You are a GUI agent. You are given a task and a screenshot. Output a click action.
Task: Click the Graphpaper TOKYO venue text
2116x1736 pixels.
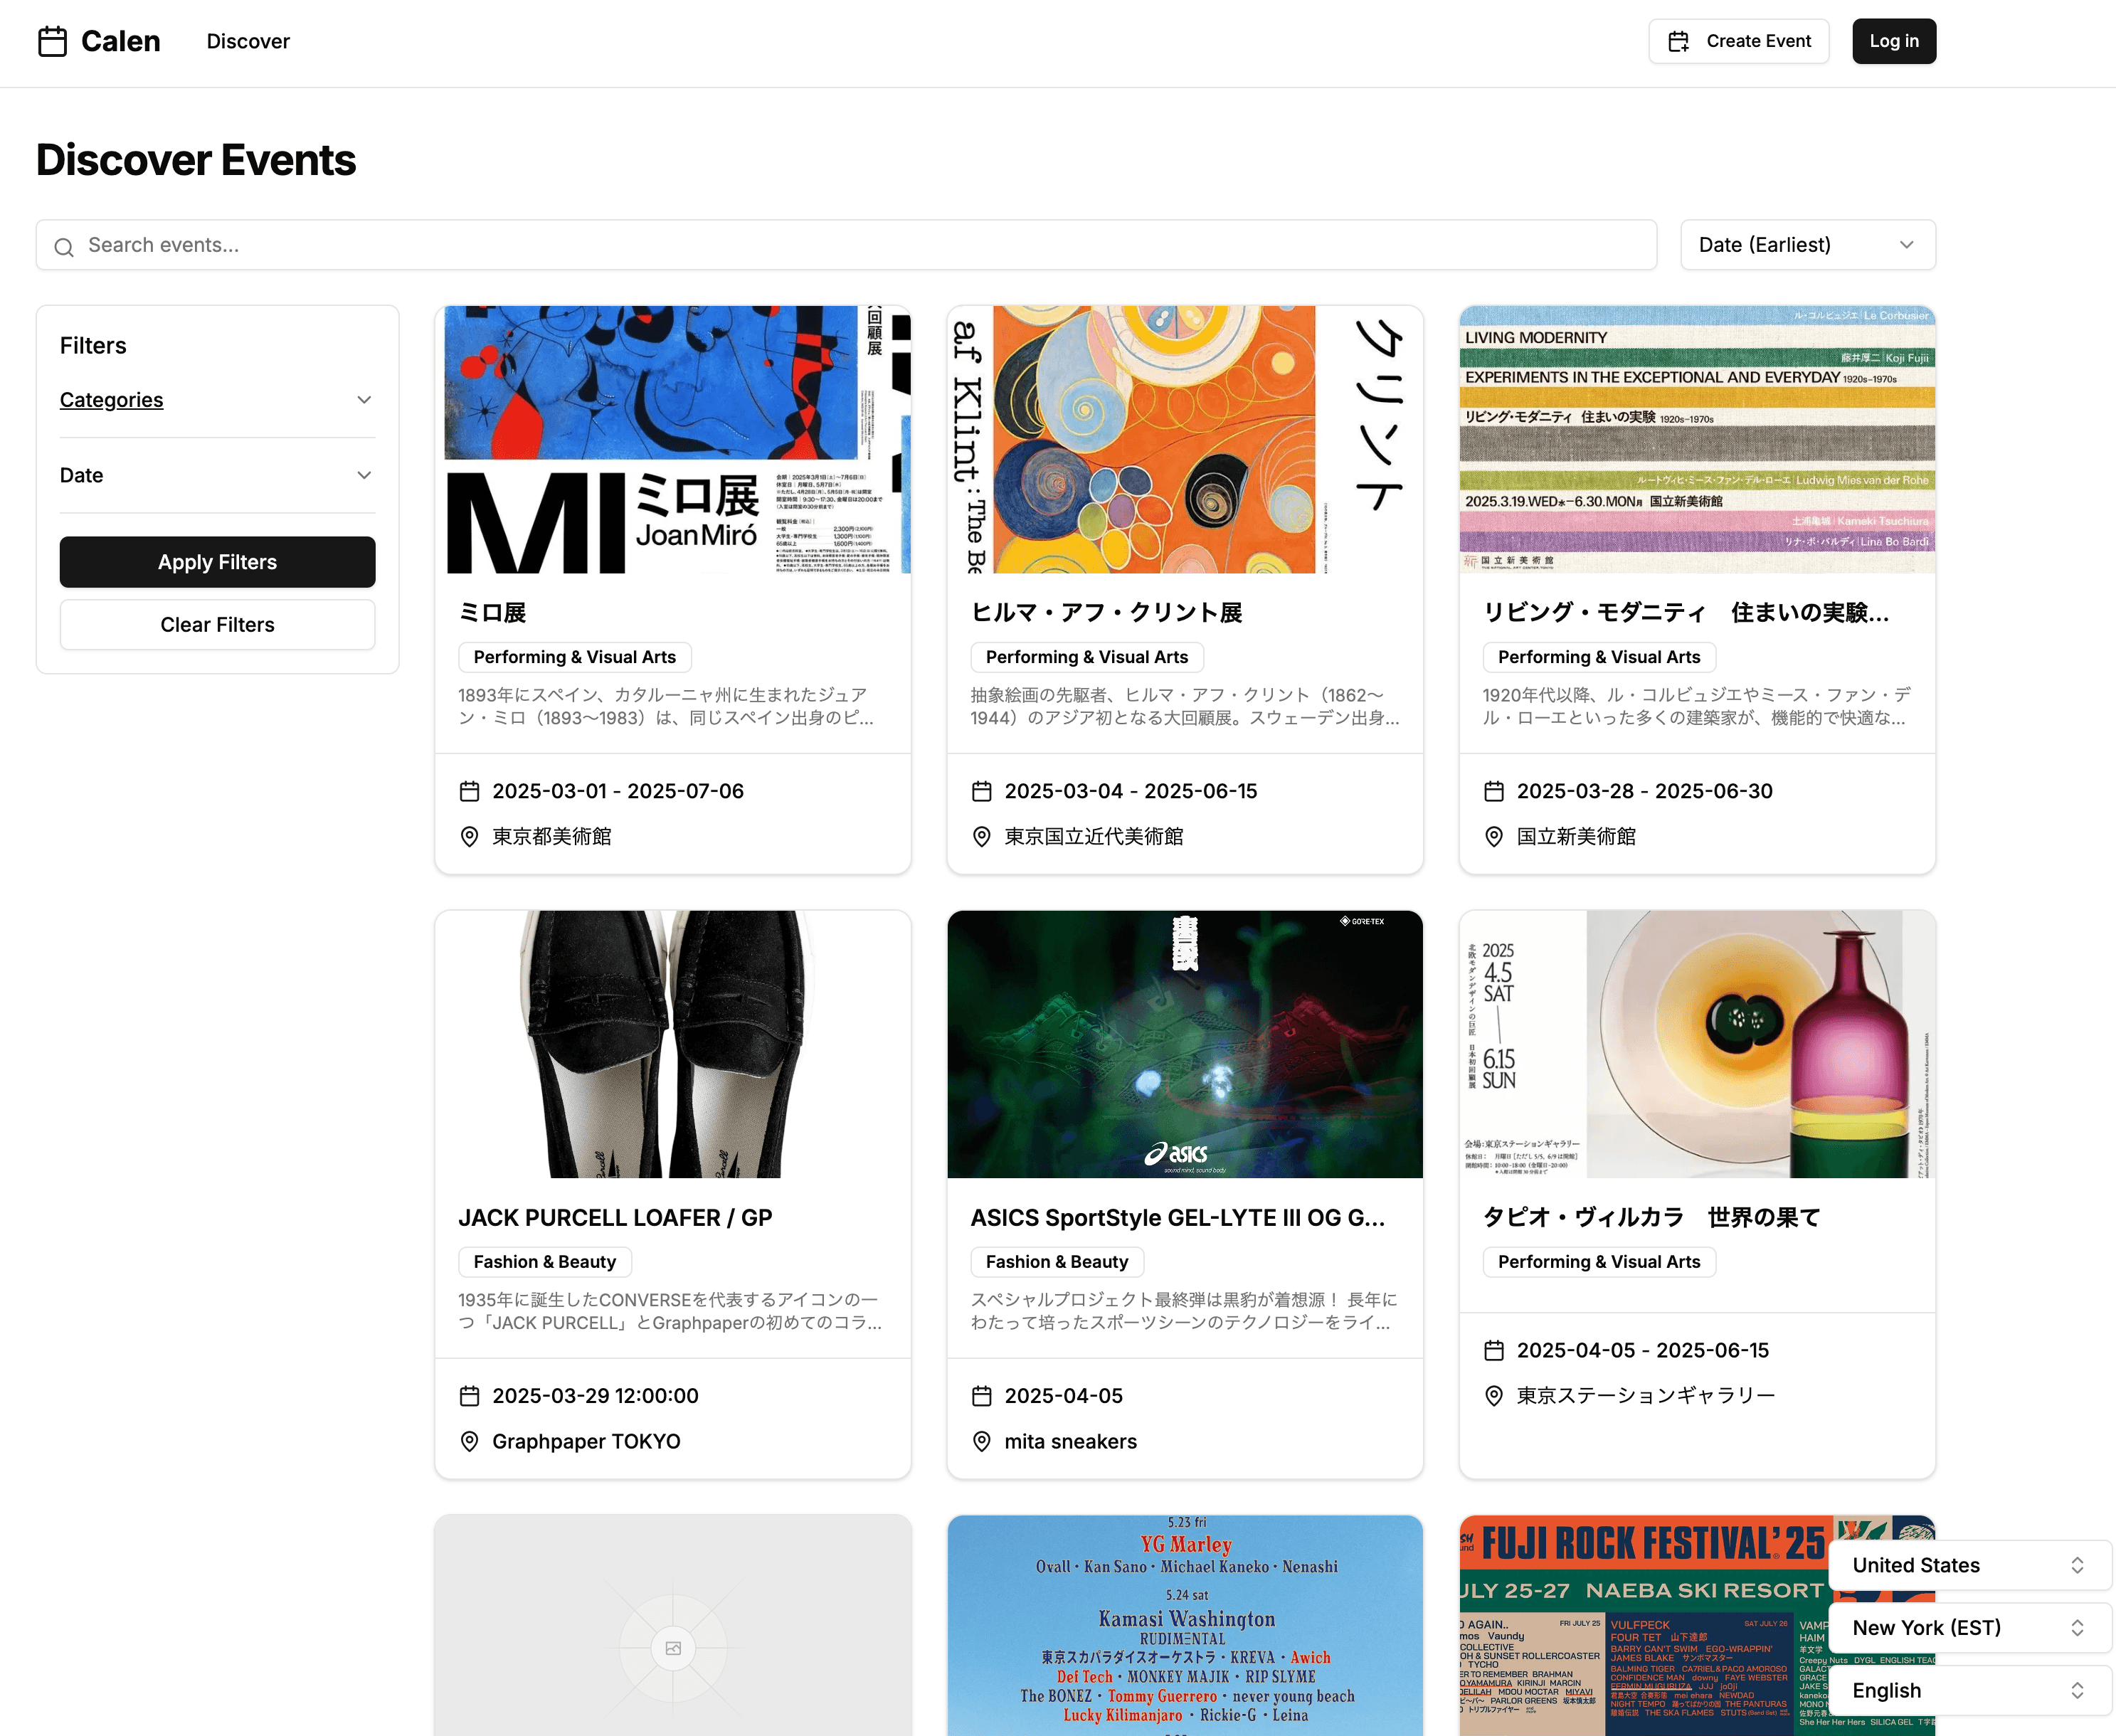(x=586, y=1442)
